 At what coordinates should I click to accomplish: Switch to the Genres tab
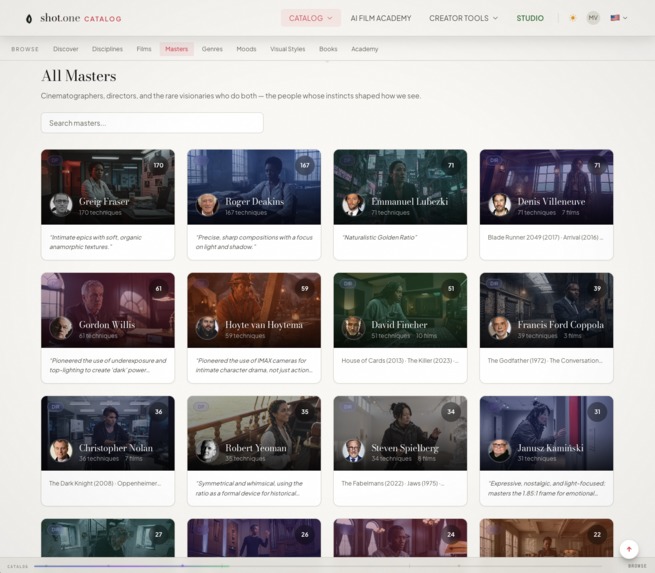coord(212,49)
